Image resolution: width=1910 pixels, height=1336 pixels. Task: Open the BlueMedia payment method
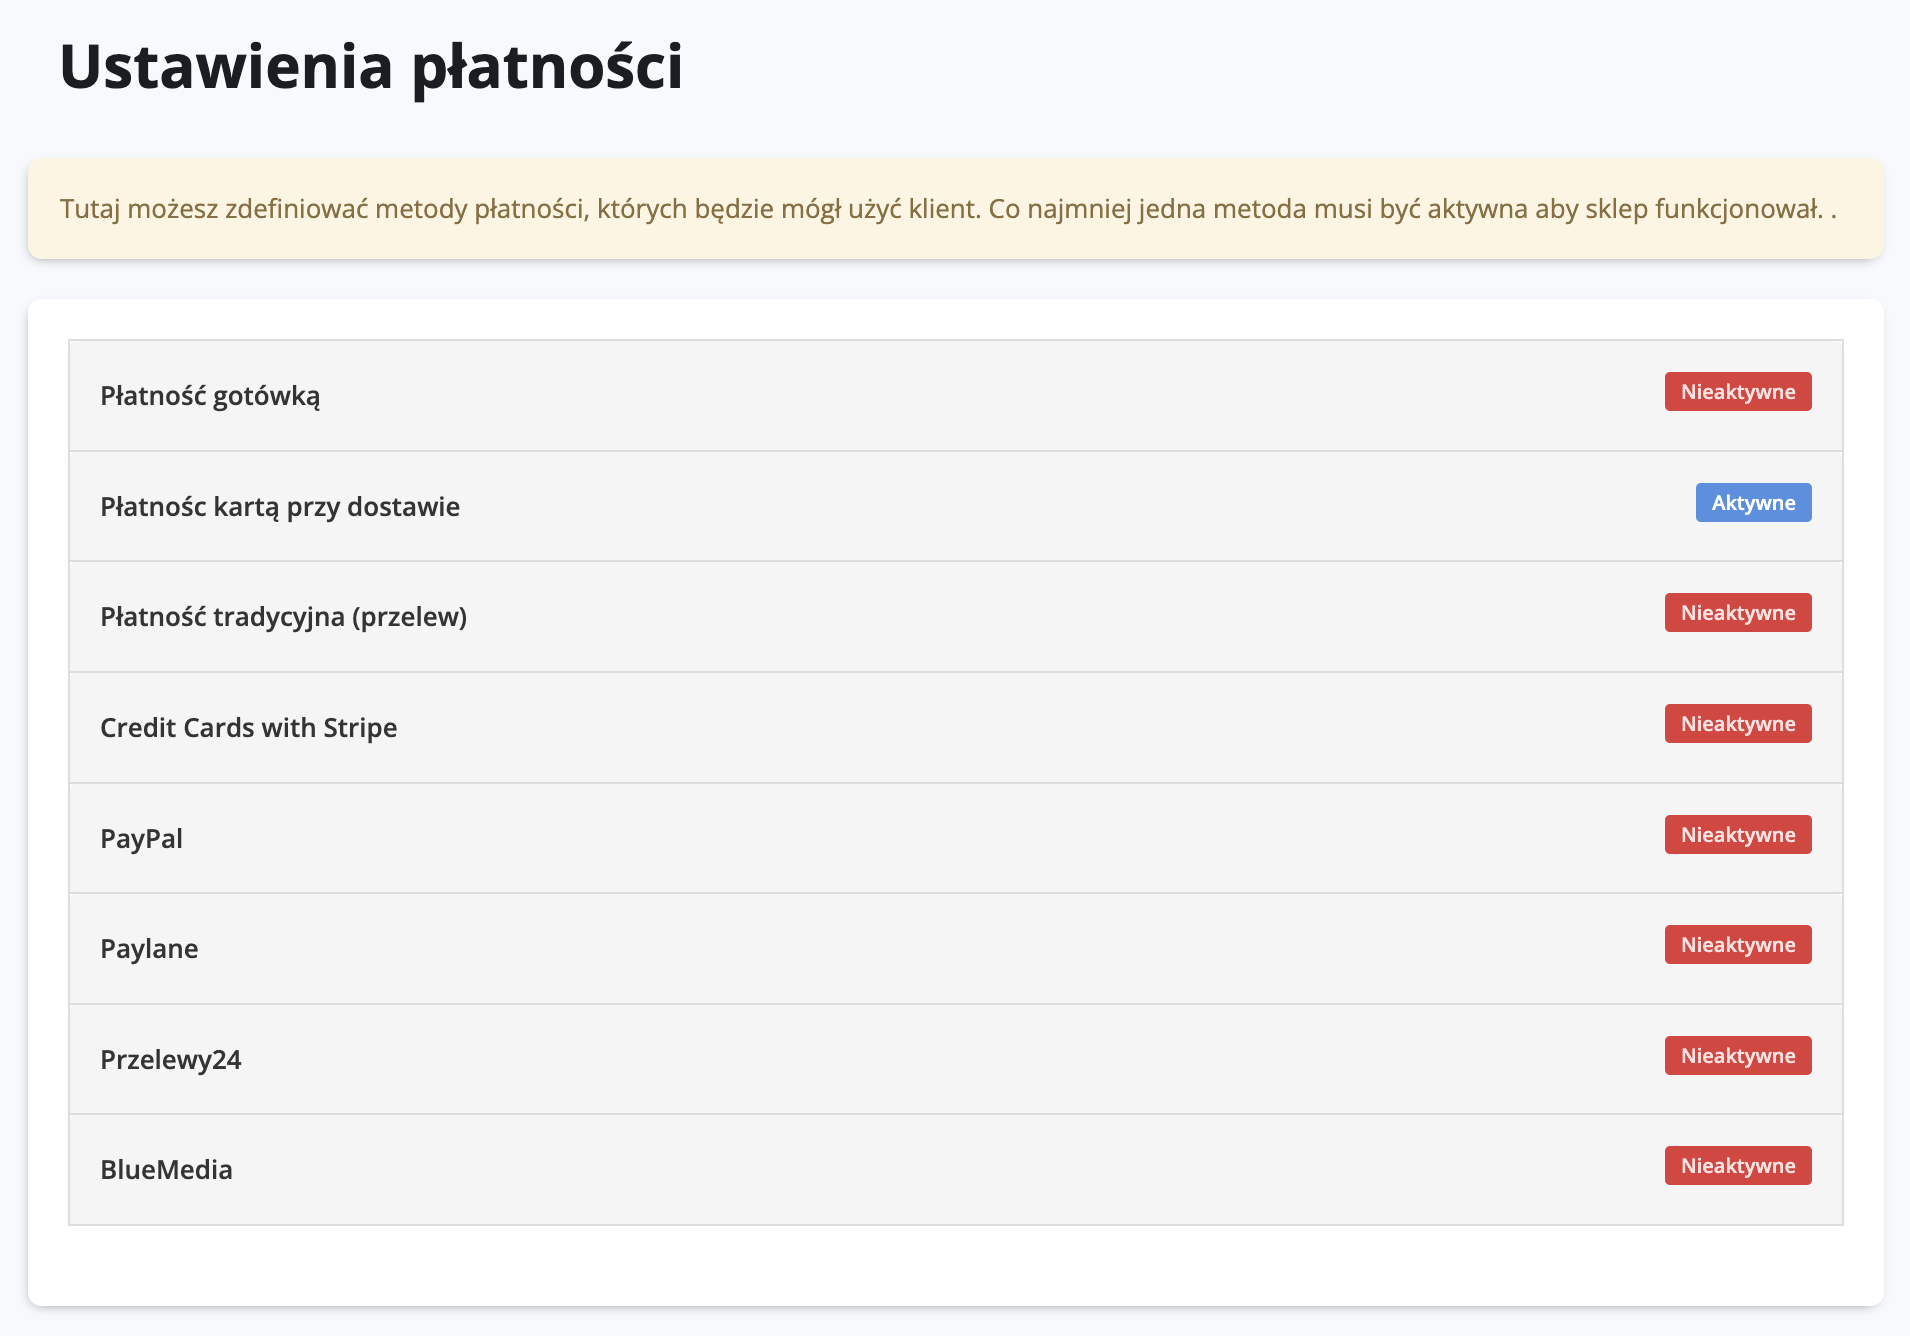coord(166,1170)
